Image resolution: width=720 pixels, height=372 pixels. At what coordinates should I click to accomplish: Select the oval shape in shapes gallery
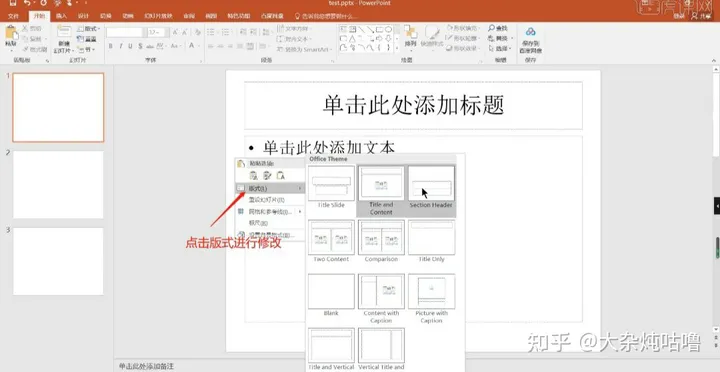[388, 29]
